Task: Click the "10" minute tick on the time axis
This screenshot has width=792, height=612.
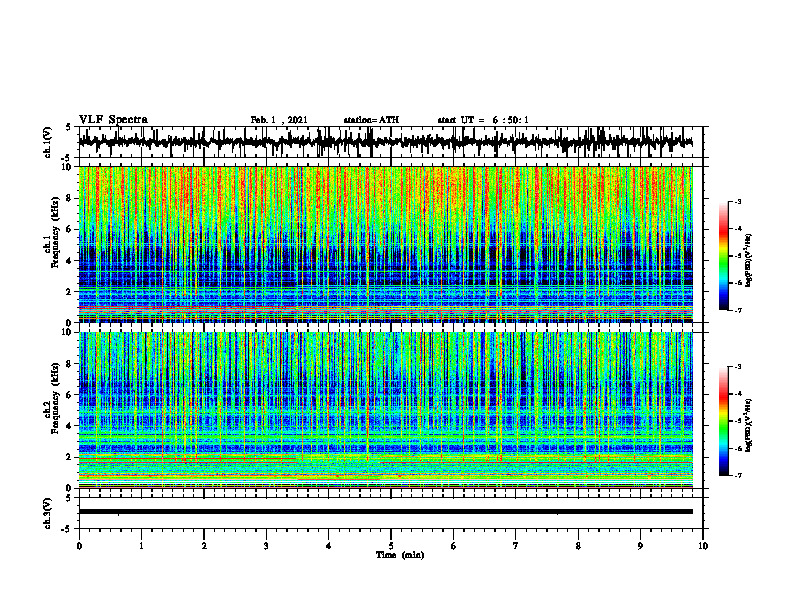Action: pyautogui.click(x=703, y=546)
